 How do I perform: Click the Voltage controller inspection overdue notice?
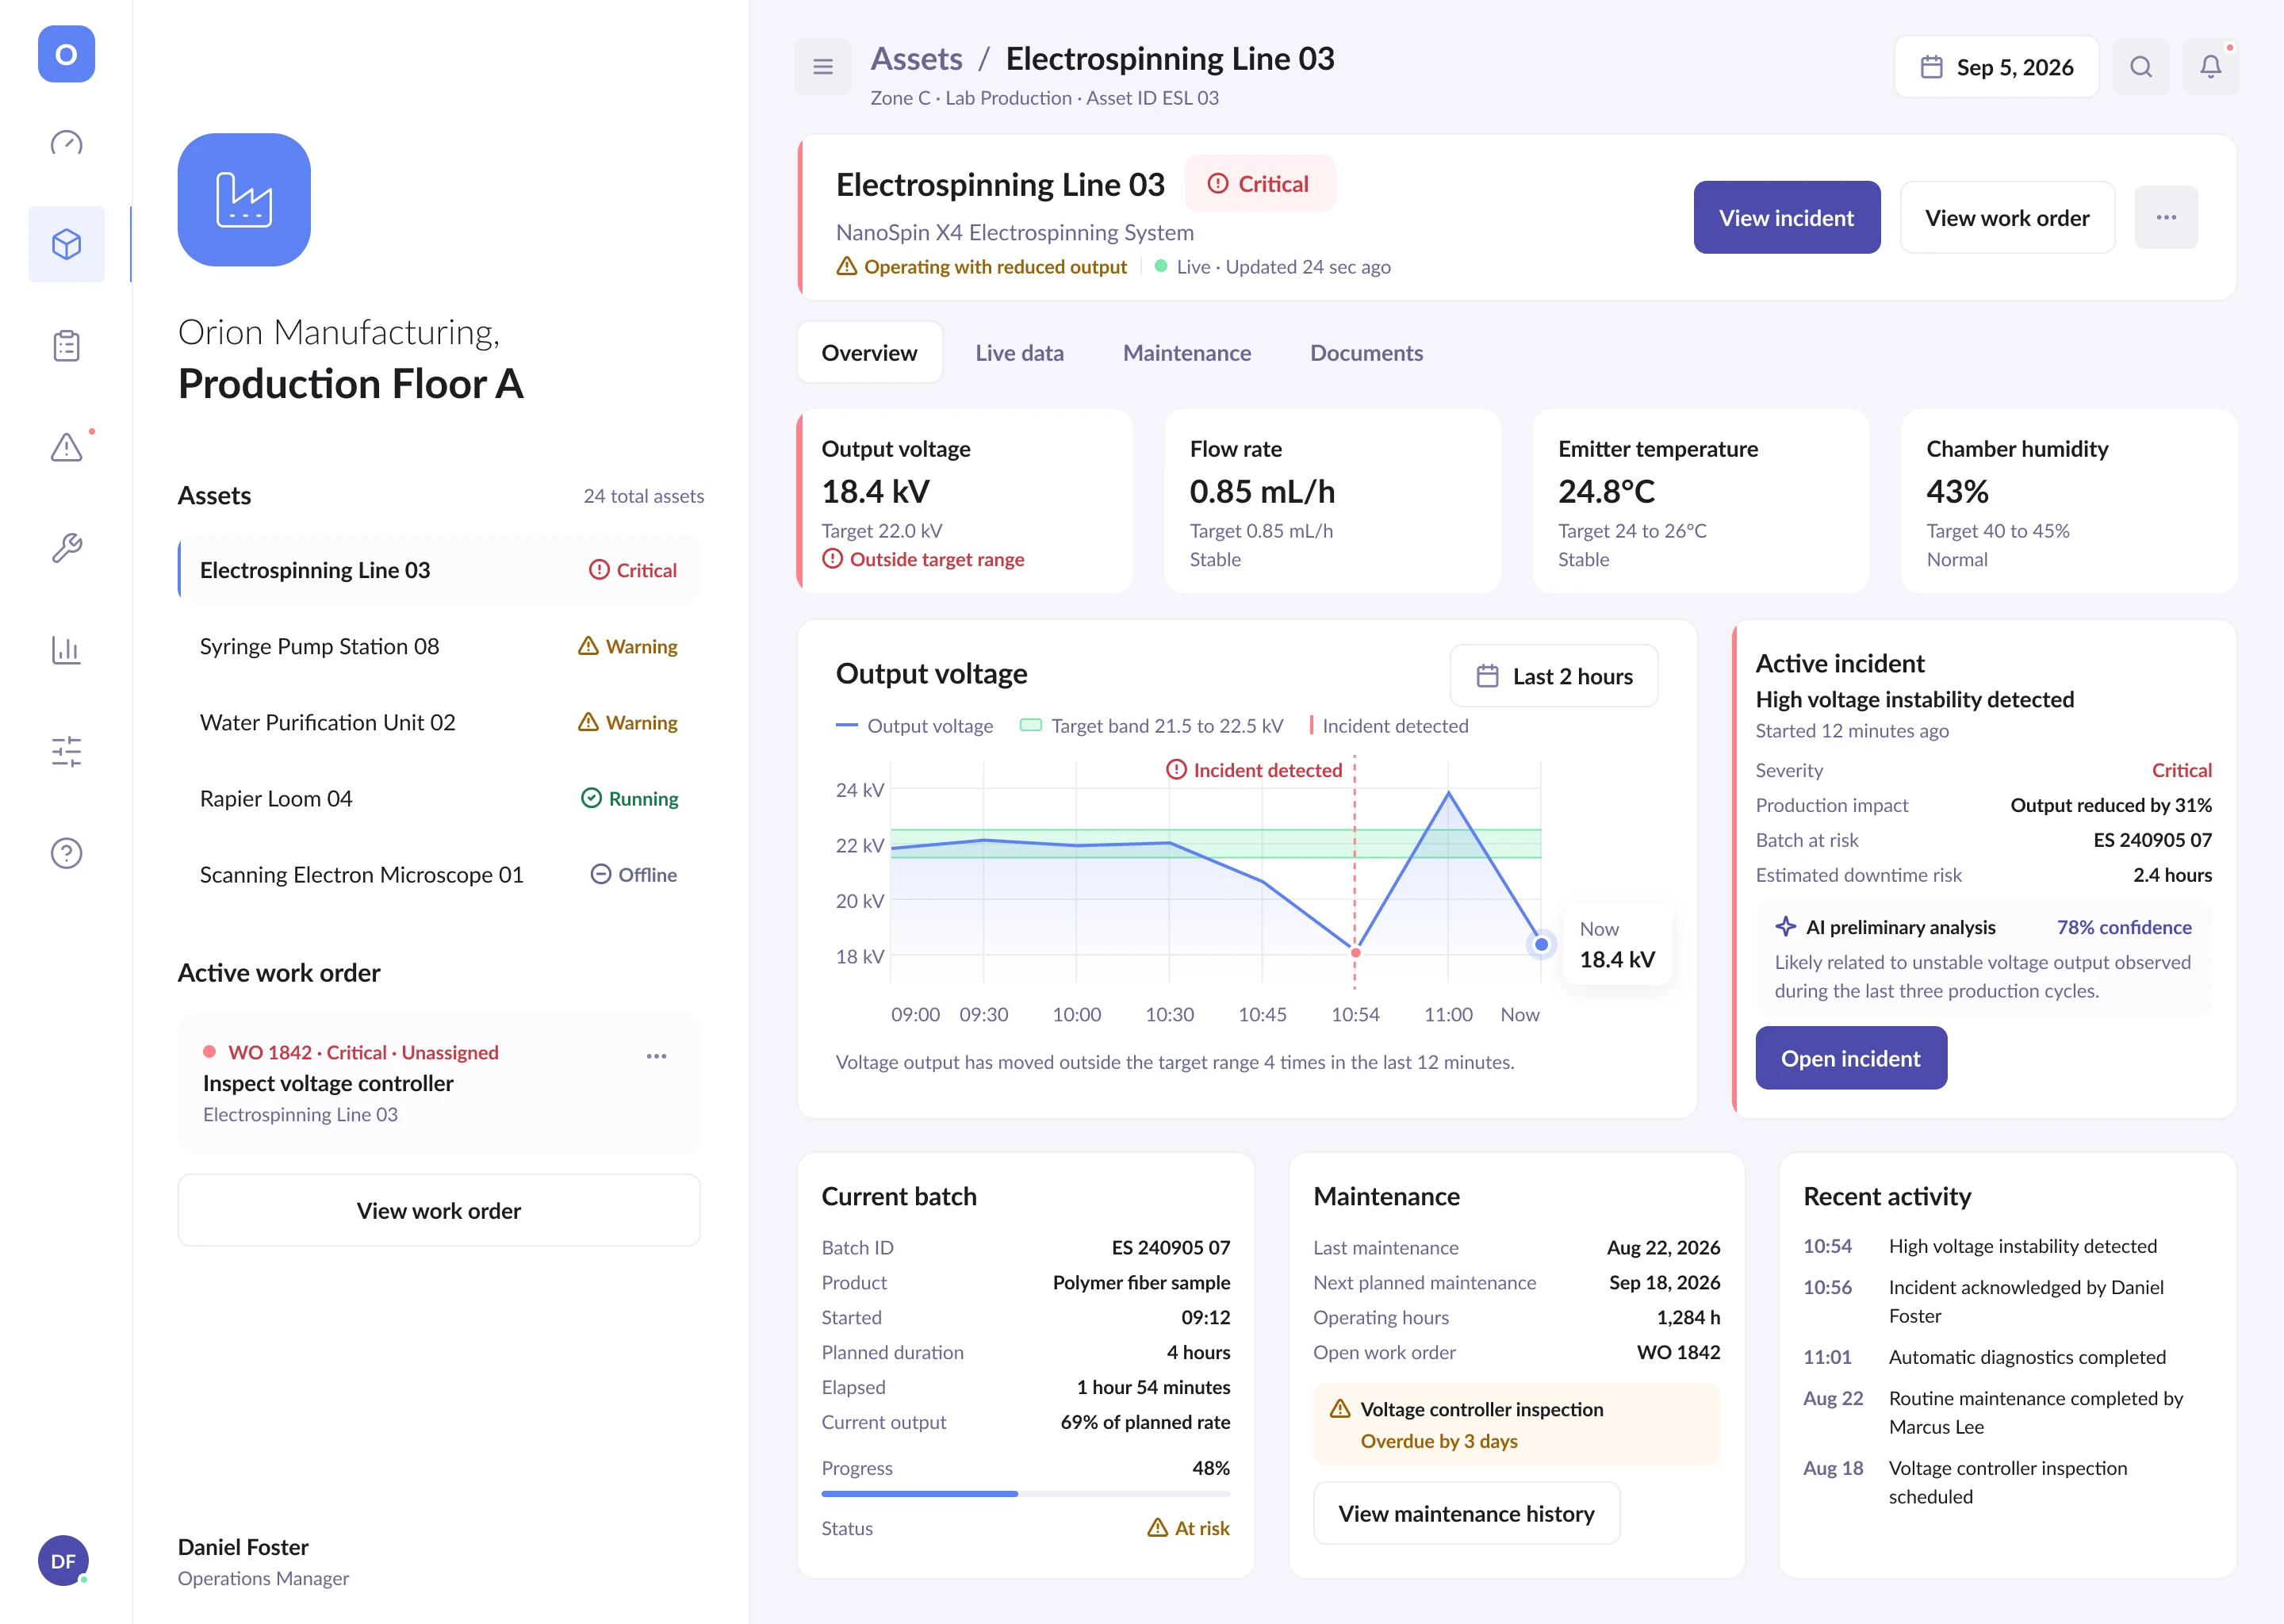(x=1517, y=1425)
